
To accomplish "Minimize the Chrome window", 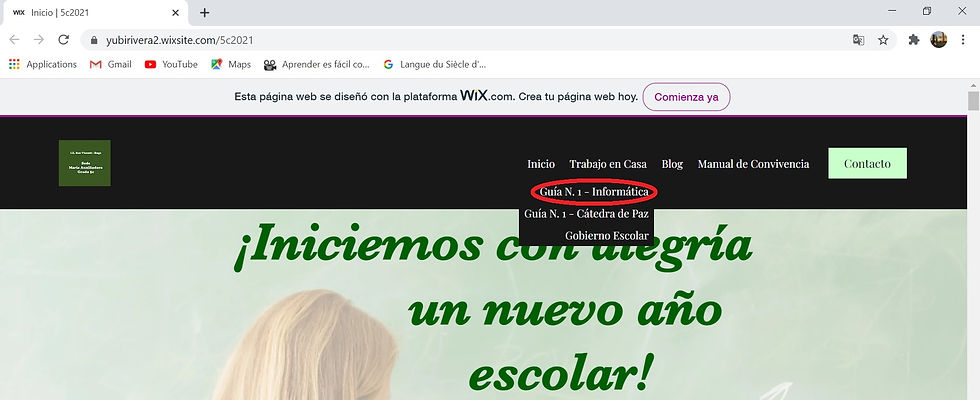I will [x=892, y=11].
